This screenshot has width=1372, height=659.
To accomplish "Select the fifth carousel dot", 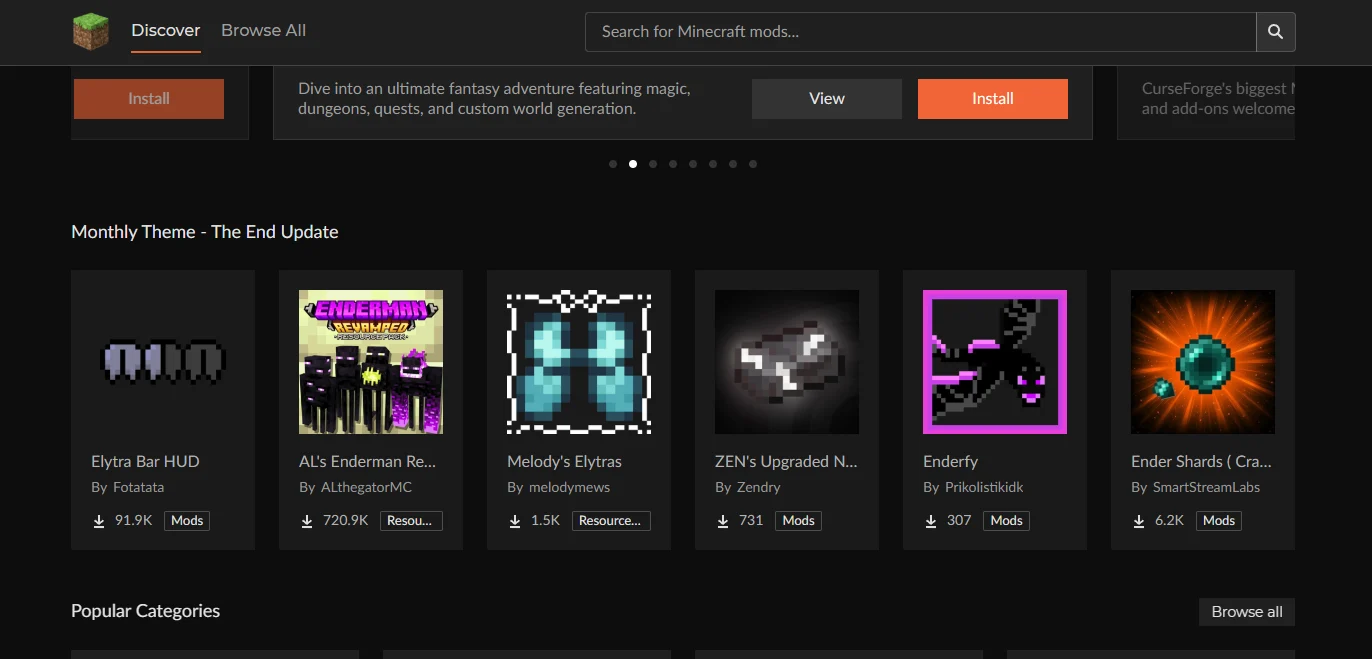I will 693,164.
